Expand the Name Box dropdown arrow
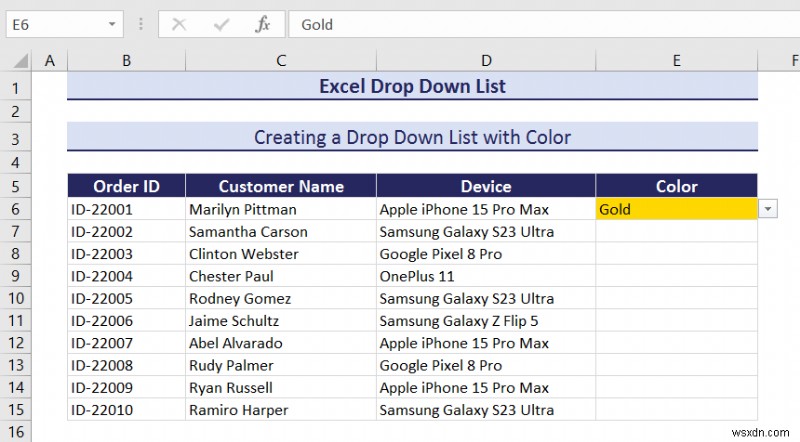800x442 pixels. pyautogui.click(x=112, y=24)
